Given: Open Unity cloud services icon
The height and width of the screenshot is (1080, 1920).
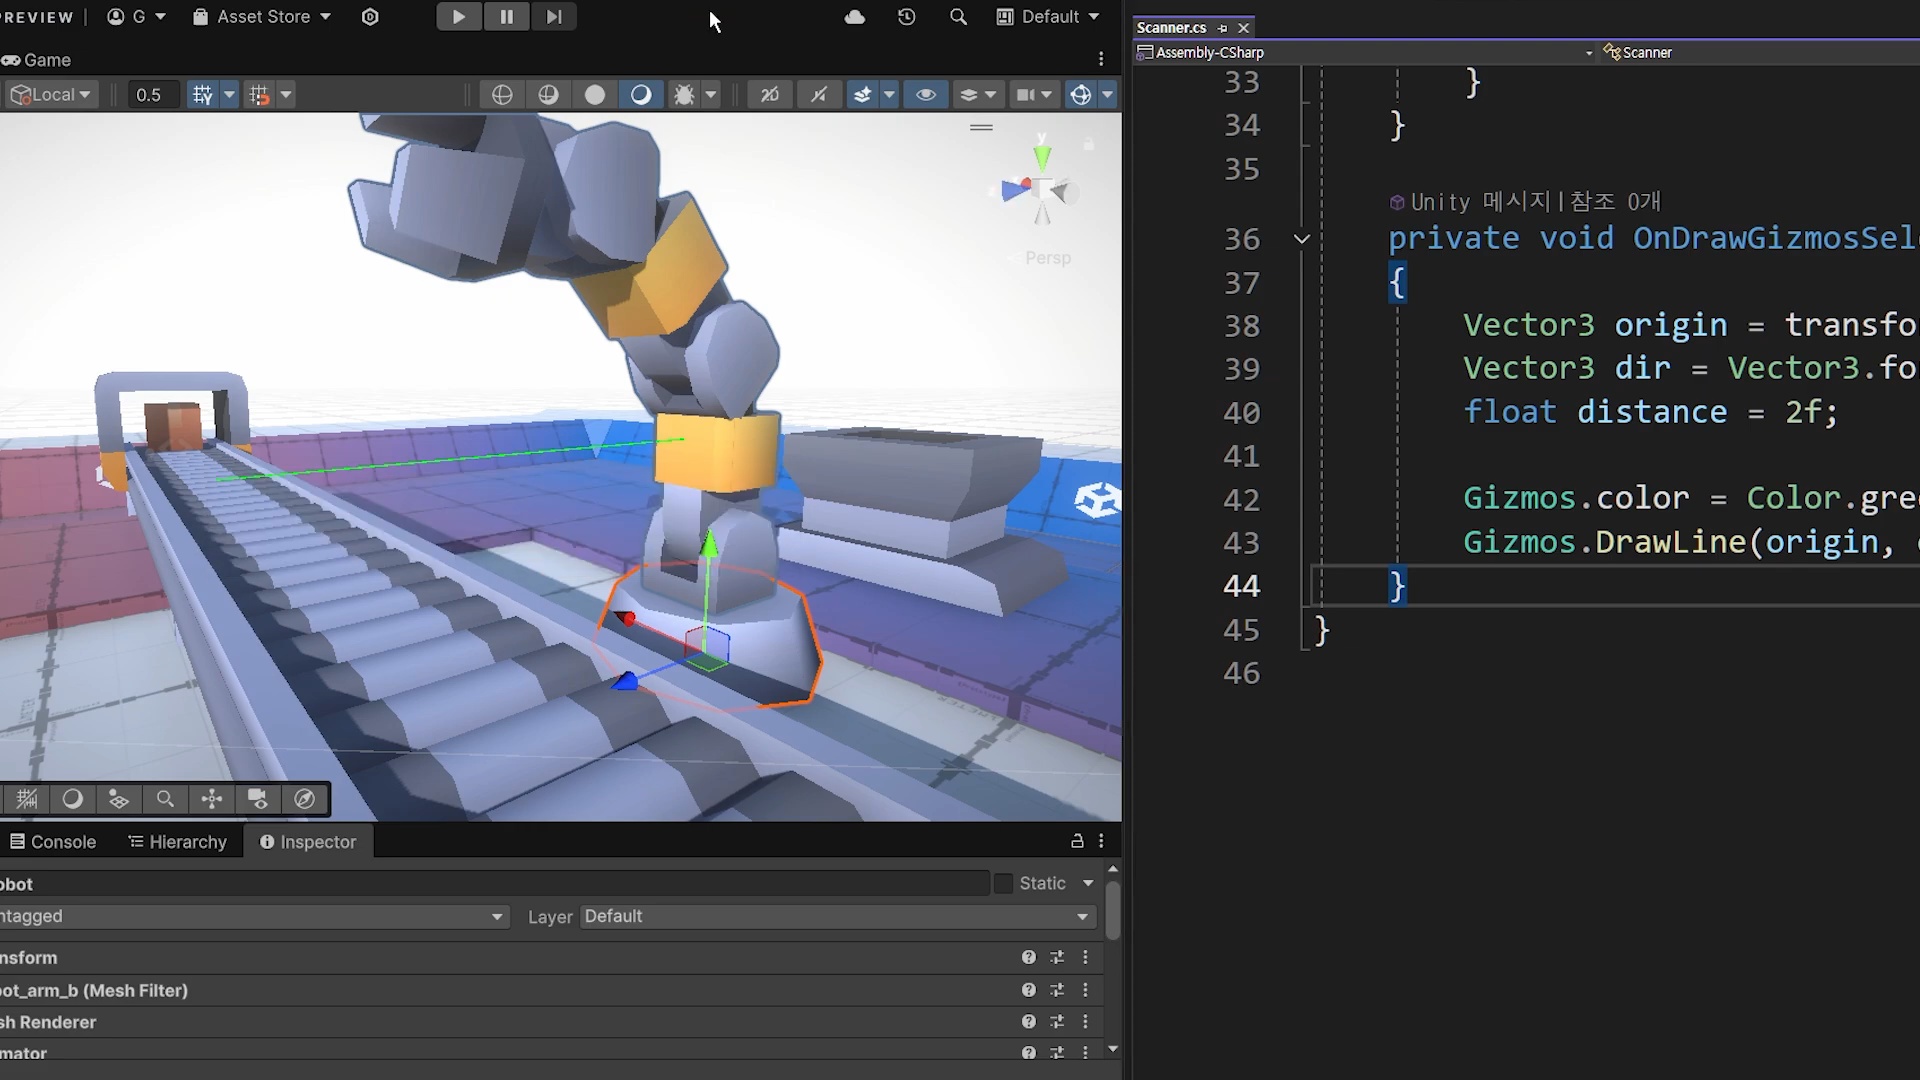Looking at the screenshot, I should 854,17.
